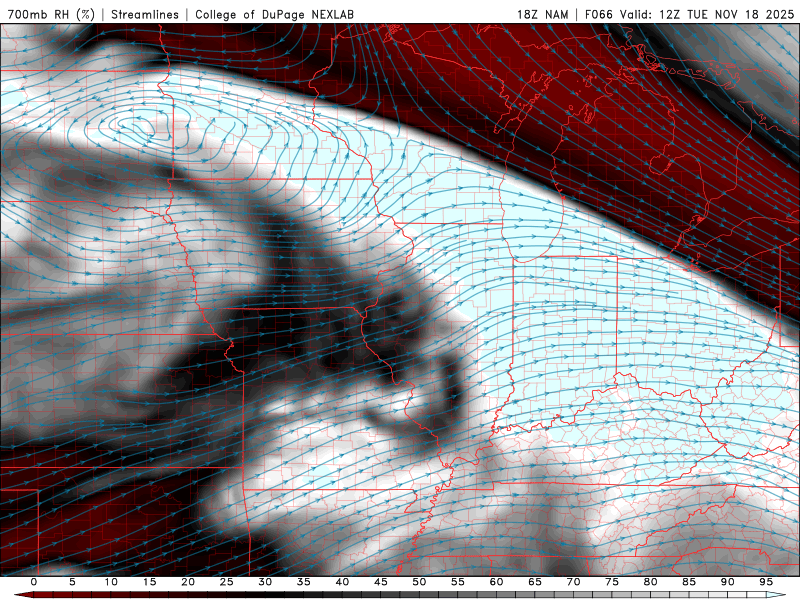
Task: Click the colorbar label '25'
Action: click(227, 582)
